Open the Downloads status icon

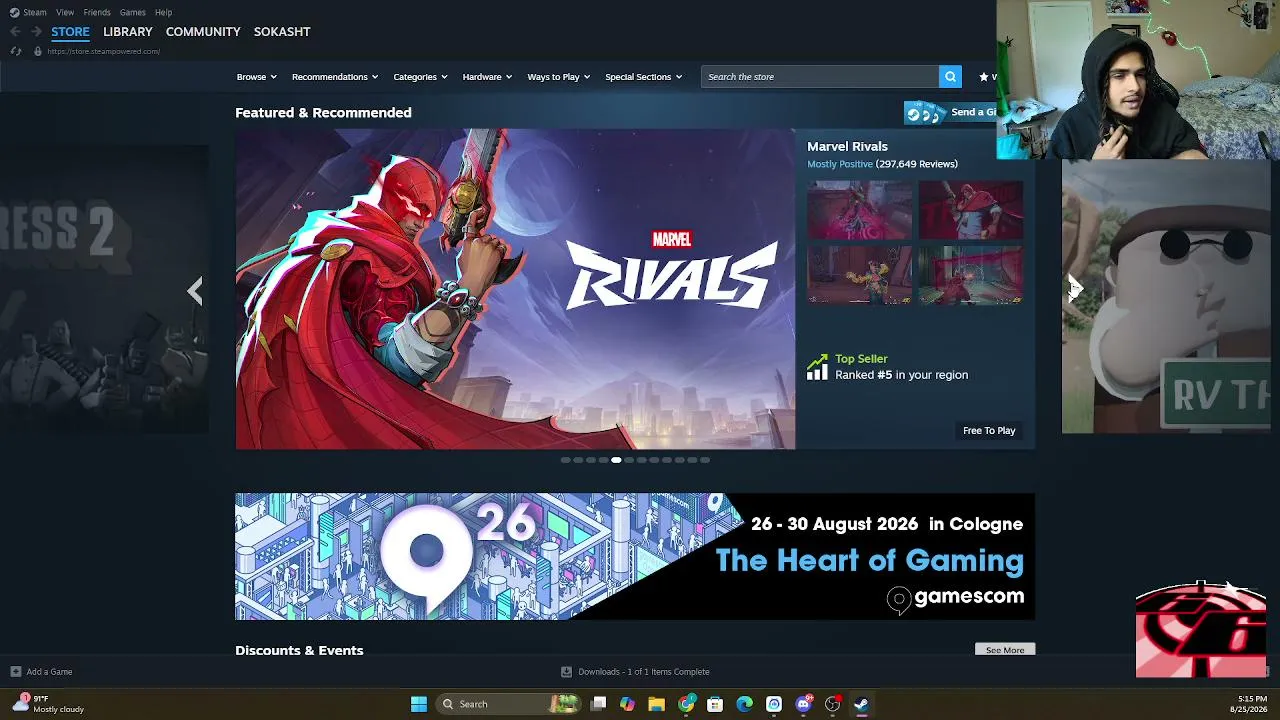pos(566,672)
